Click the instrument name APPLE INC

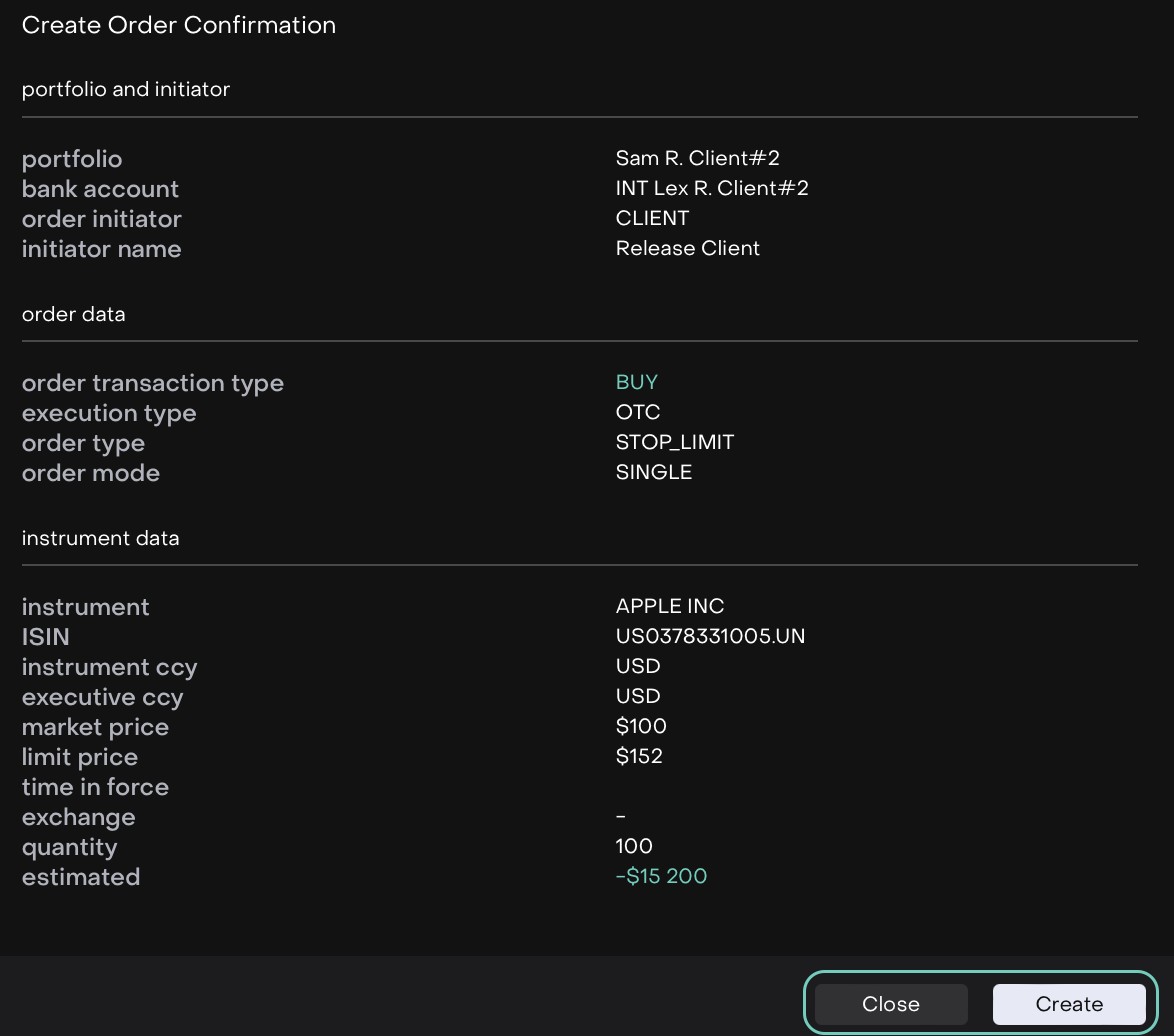(x=669, y=606)
